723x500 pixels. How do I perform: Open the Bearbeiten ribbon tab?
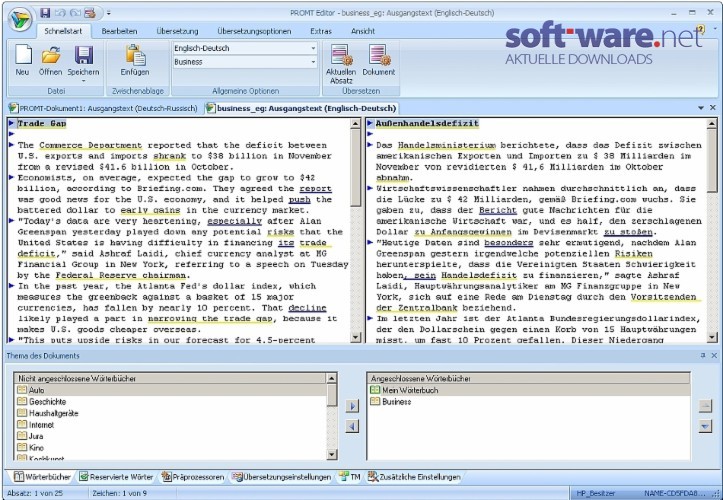pos(119,31)
